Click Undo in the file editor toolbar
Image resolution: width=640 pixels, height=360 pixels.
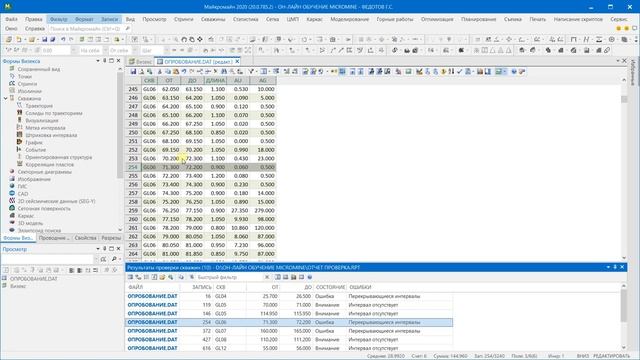click(184, 71)
